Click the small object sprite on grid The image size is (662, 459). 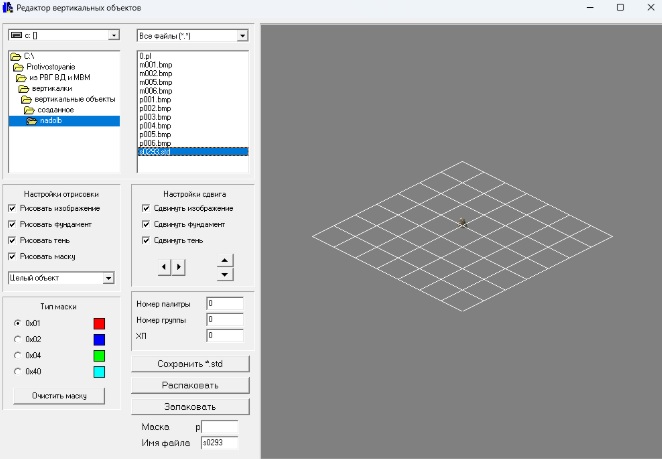[x=463, y=223]
